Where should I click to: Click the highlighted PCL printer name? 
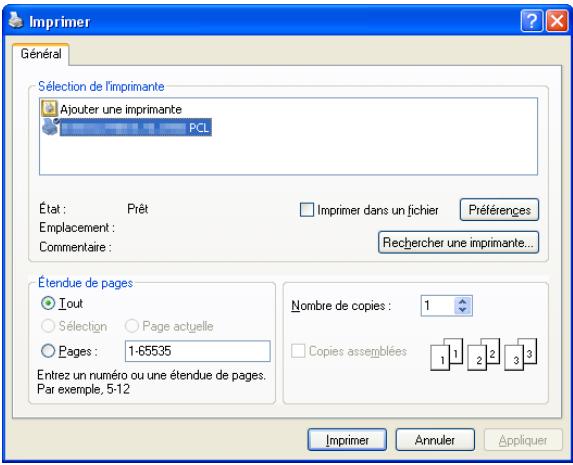pyautogui.click(x=136, y=128)
